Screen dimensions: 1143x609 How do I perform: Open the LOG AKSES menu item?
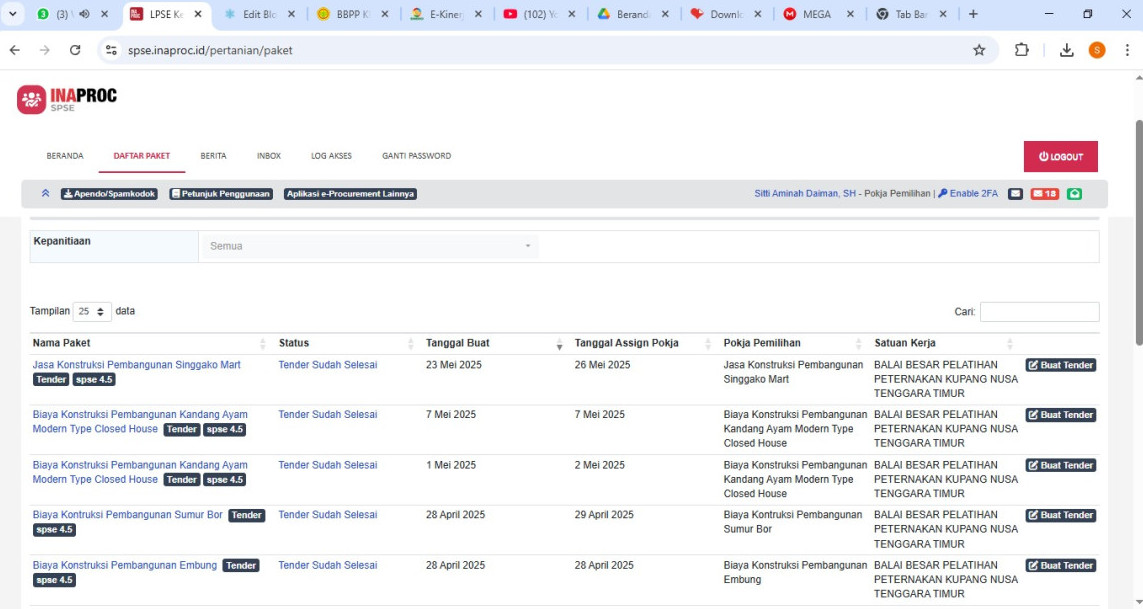click(331, 156)
